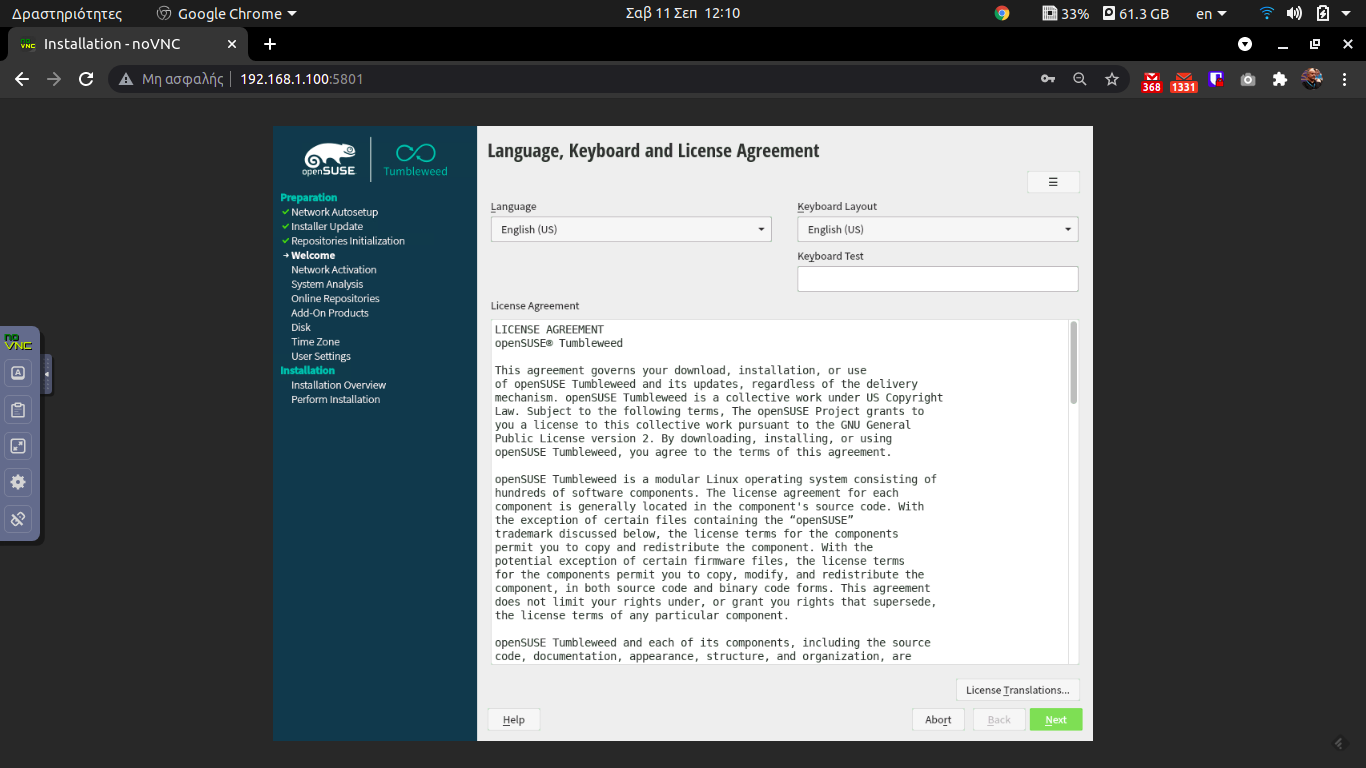Click the User Settings step
This screenshot has height=768, width=1366.
click(321, 357)
